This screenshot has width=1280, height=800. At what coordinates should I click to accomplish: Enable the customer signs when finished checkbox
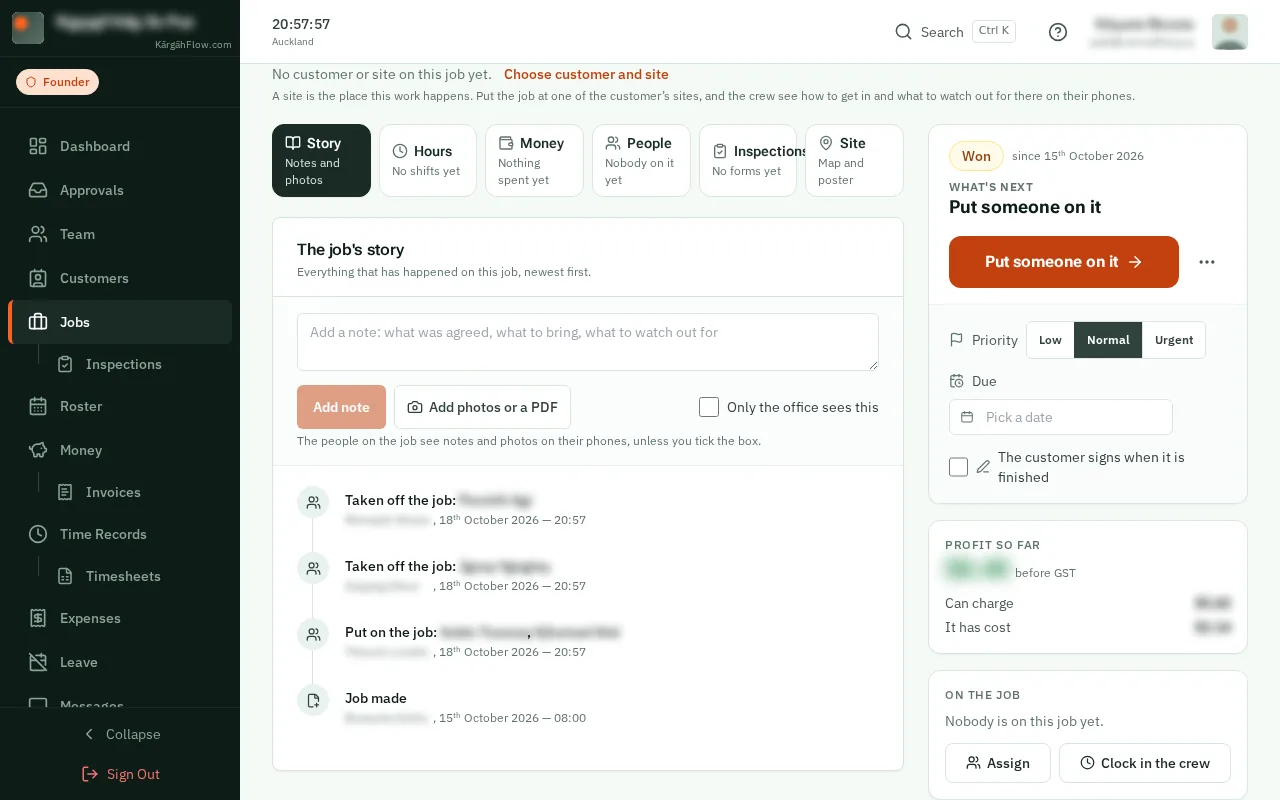pyautogui.click(x=958, y=467)
